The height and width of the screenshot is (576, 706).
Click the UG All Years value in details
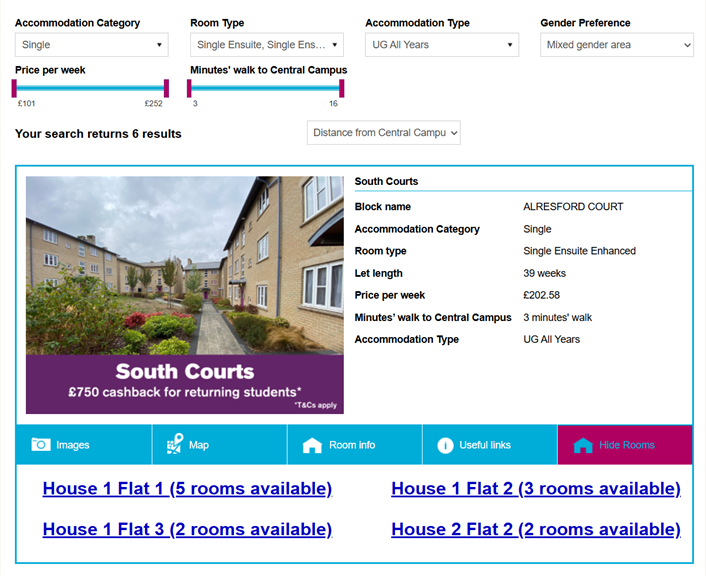(x=552, y=339)
